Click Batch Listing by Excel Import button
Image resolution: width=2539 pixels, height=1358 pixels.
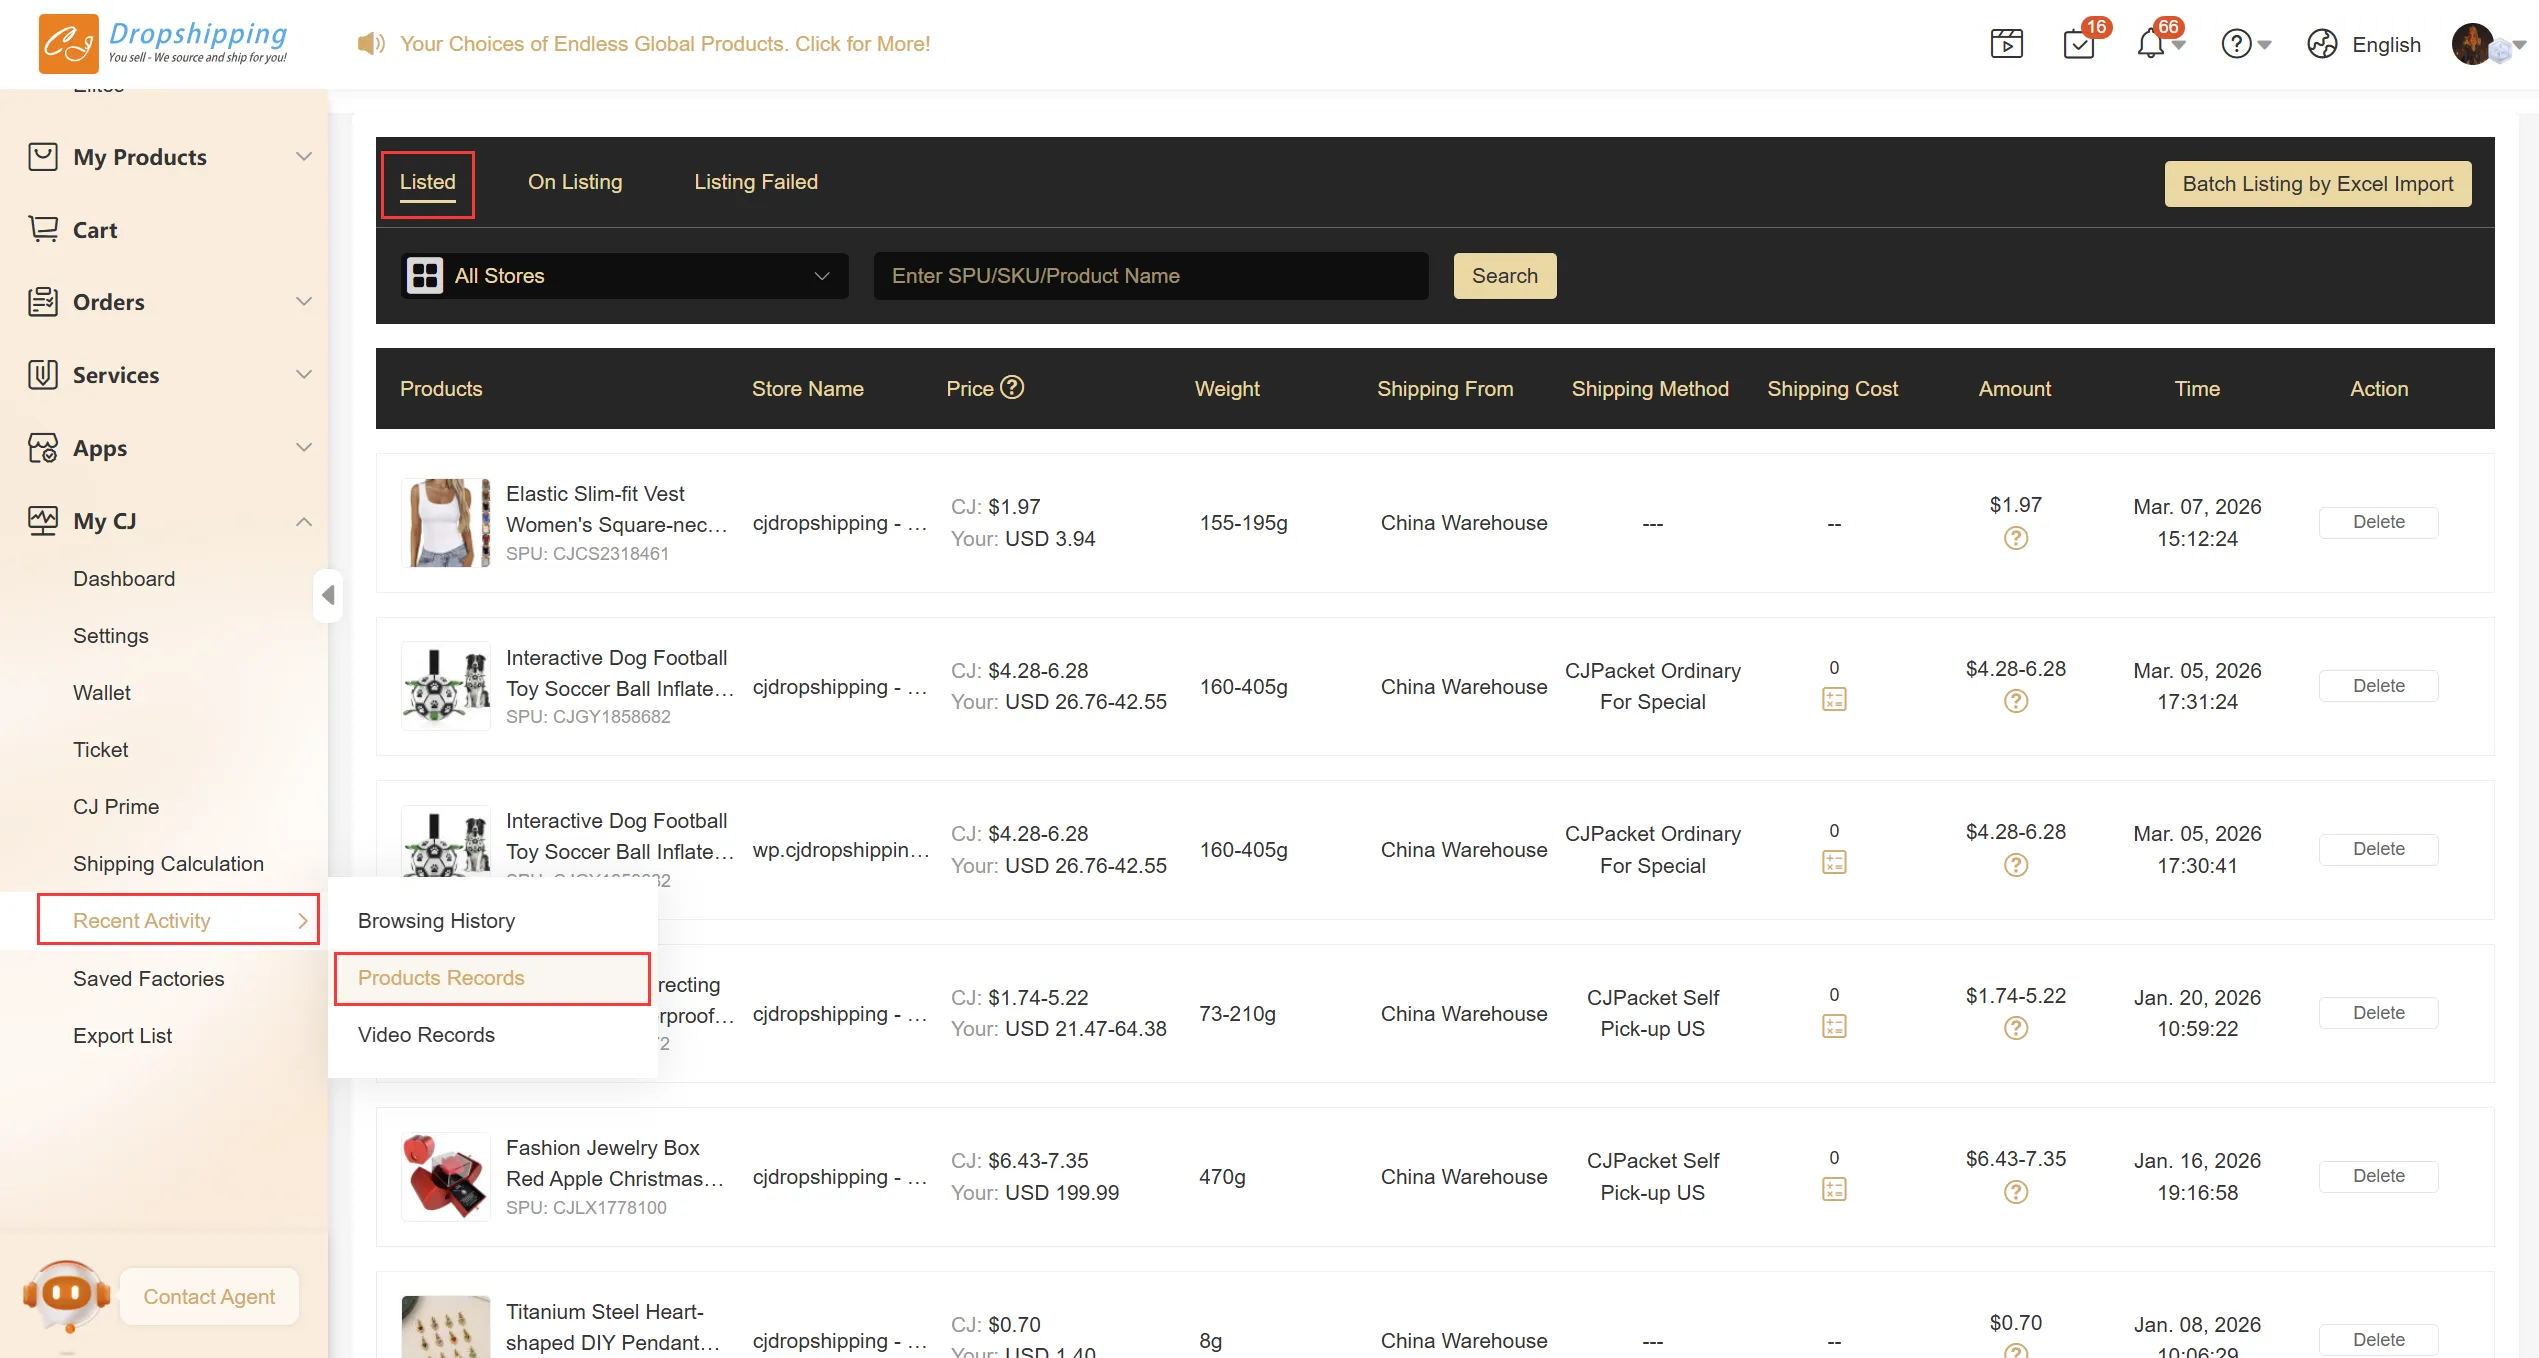tap(2317, 184)
